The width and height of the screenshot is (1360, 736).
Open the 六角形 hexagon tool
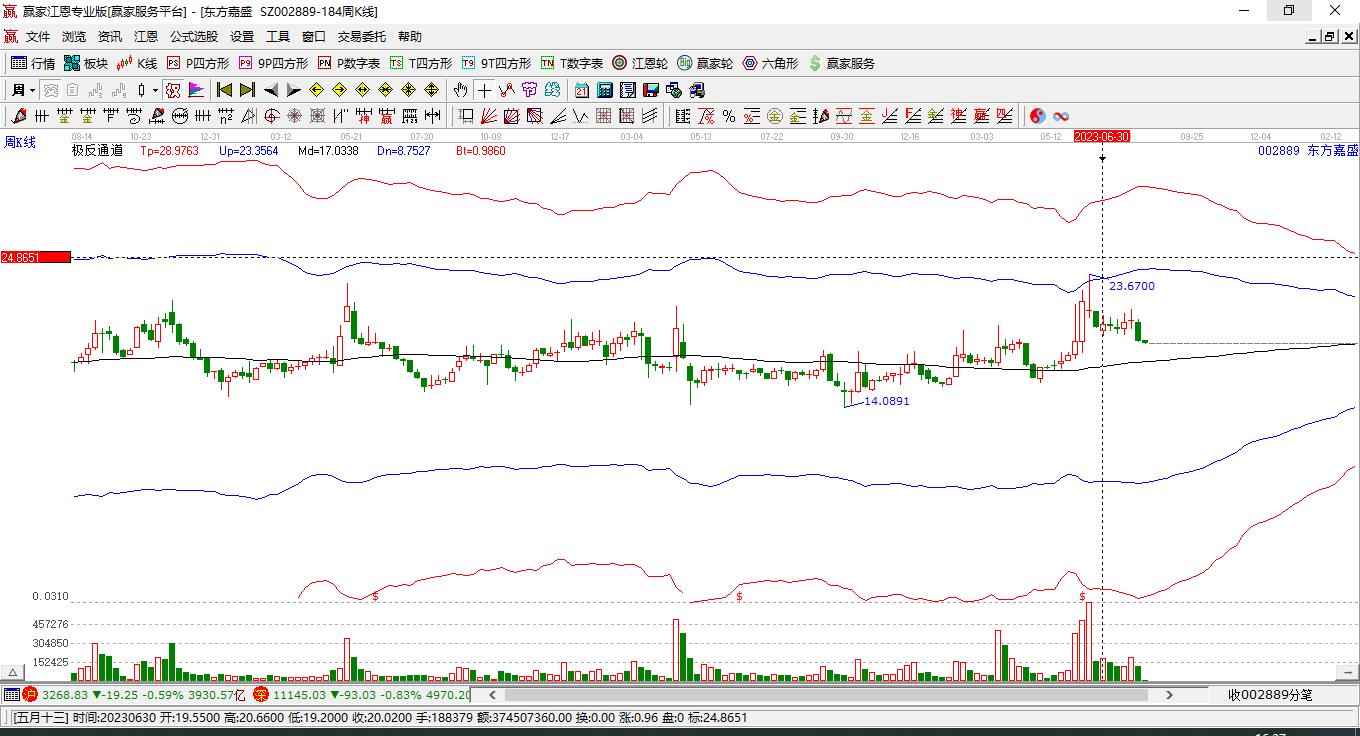[x=770, y=63]
